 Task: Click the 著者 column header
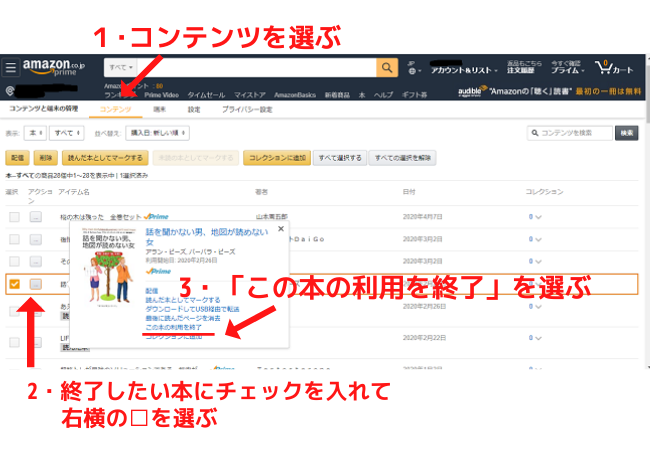262,192
